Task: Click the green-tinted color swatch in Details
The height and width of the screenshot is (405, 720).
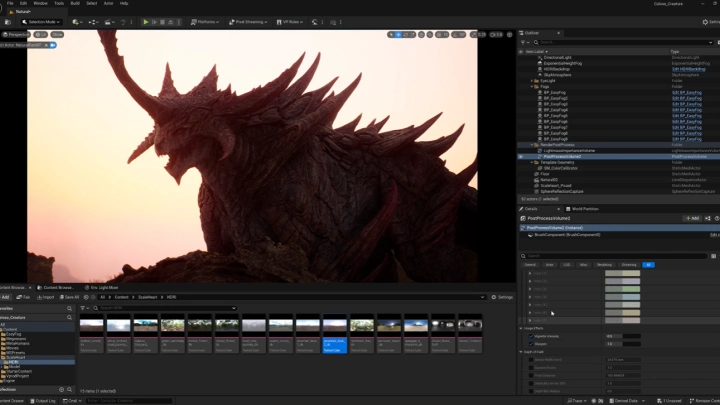Action: (623, 289)
